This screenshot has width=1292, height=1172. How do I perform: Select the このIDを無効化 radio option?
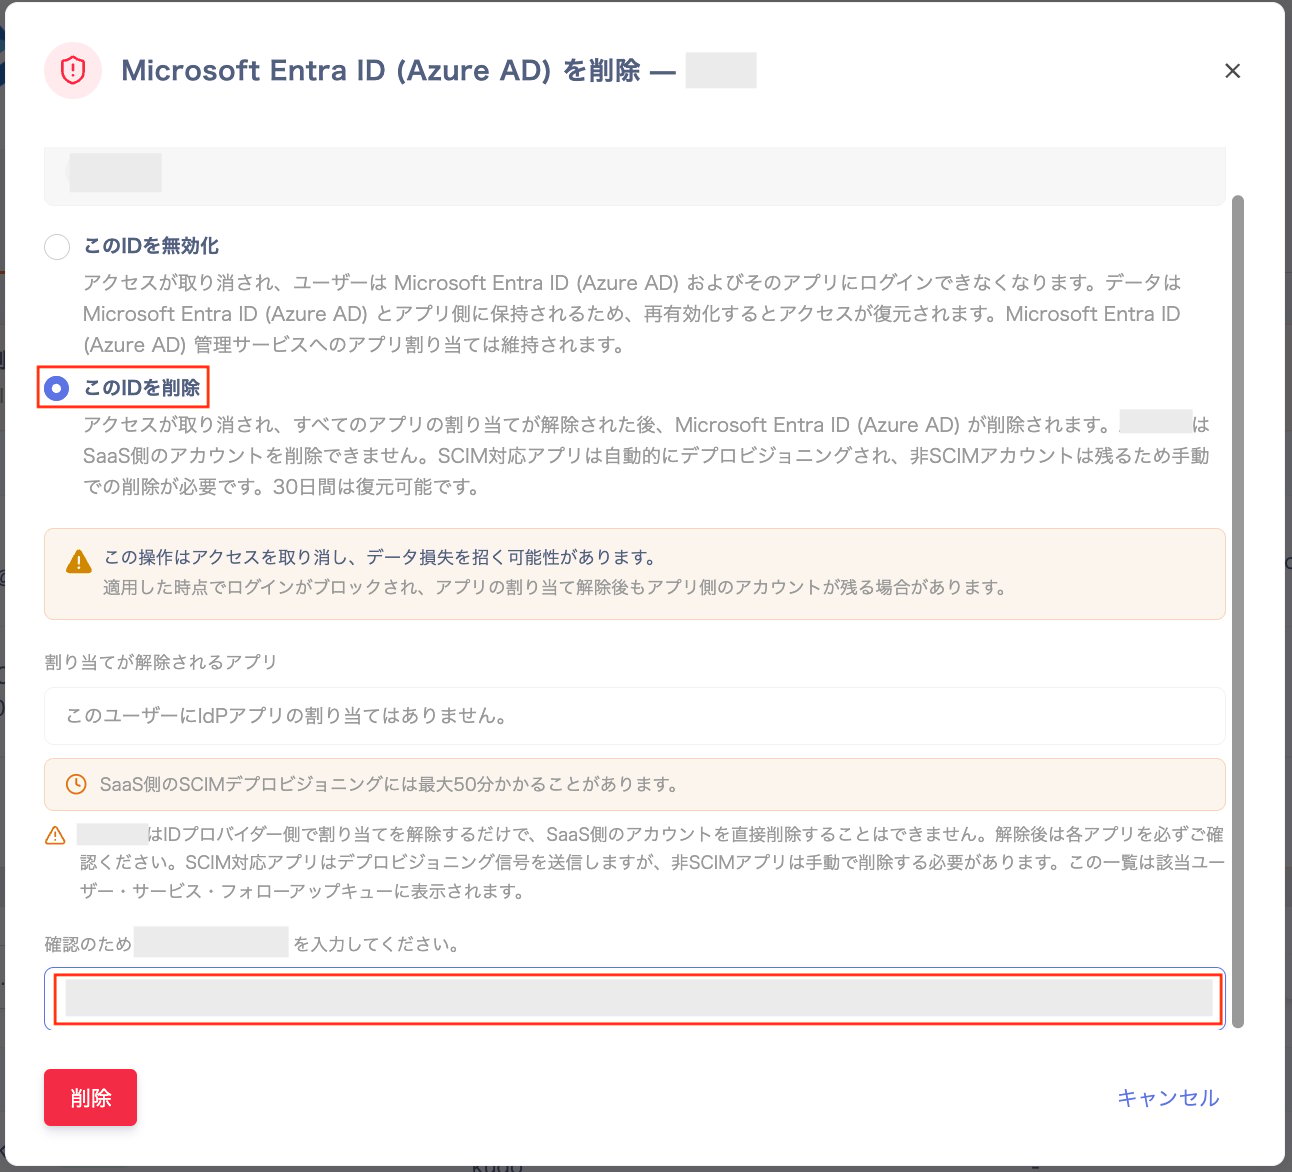pos(57,246)
